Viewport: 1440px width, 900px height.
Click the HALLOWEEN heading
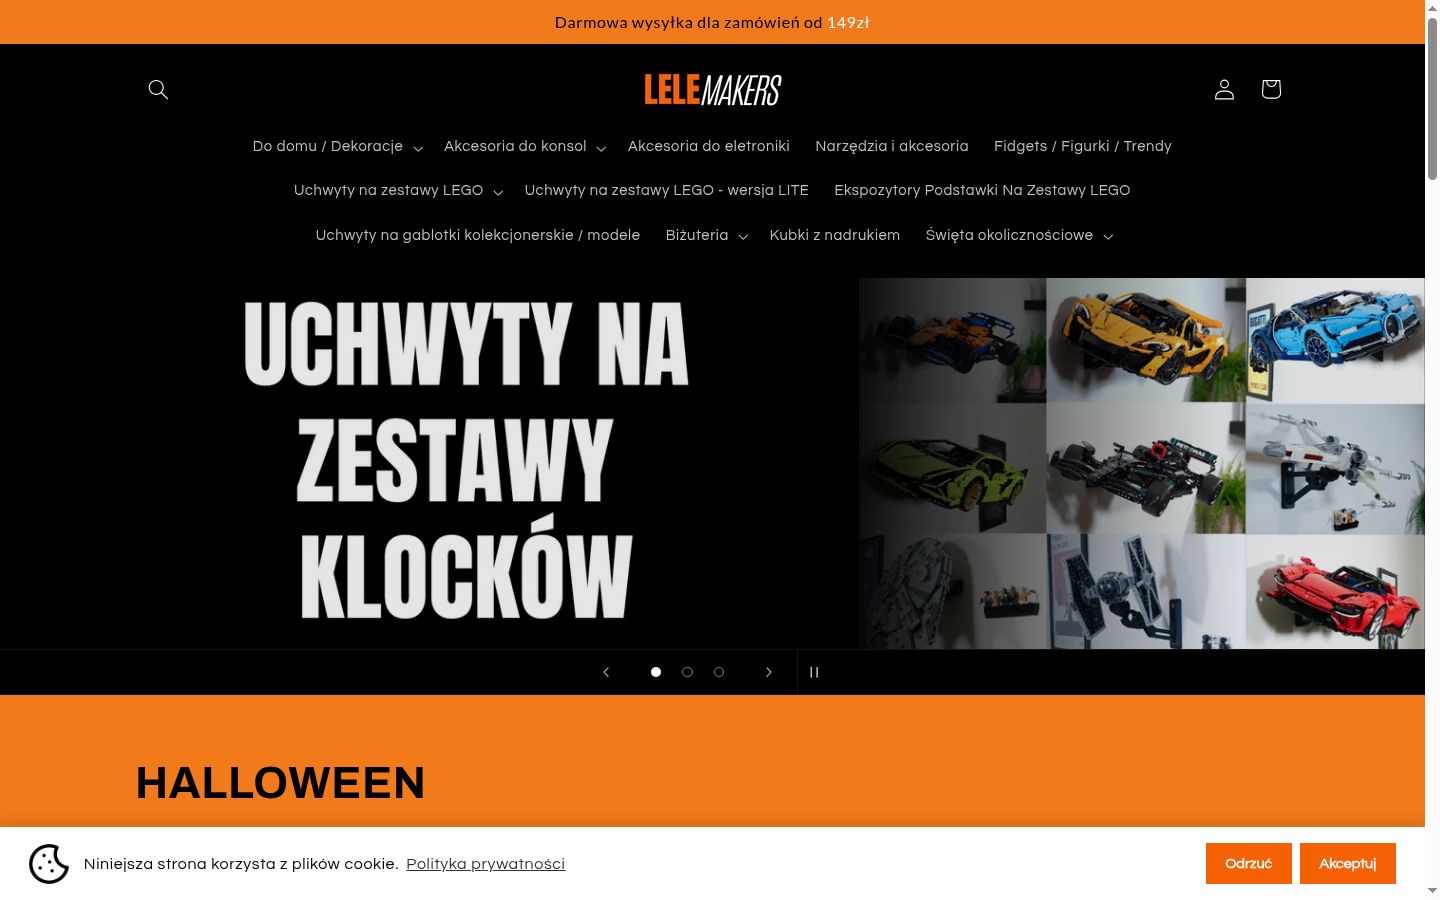pyautogui.click(x=281, y=783)
